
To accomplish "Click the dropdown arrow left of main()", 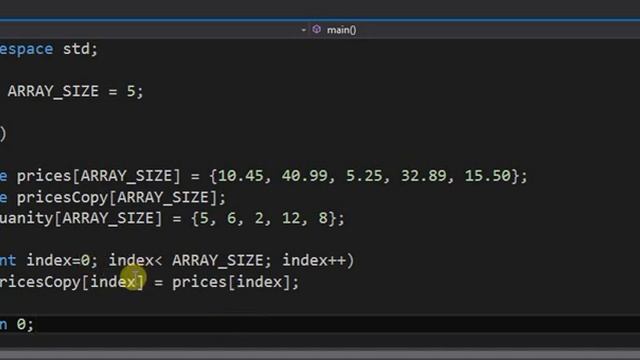I will tap(303, 30).
